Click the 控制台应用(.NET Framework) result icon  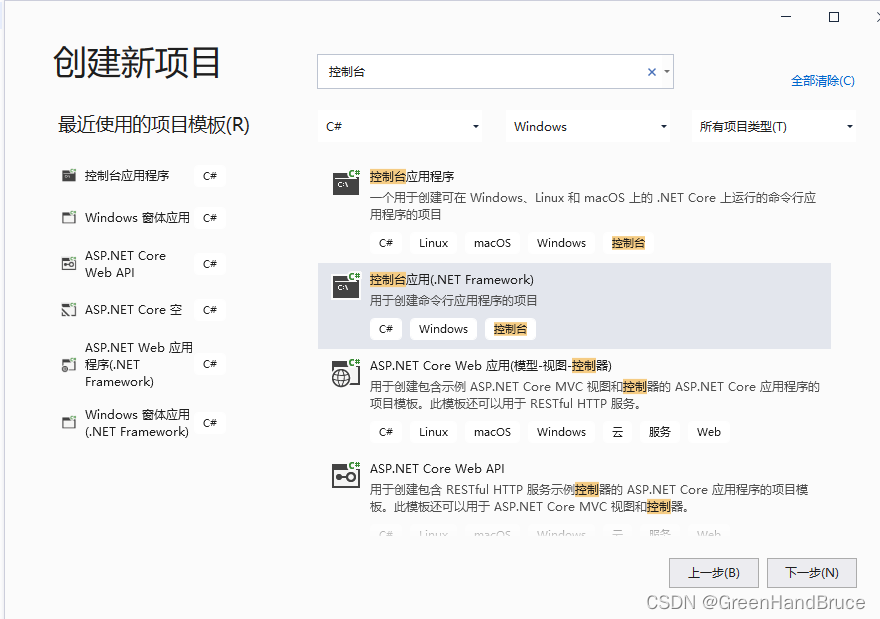pyautogui.click(x=346, y=286)
